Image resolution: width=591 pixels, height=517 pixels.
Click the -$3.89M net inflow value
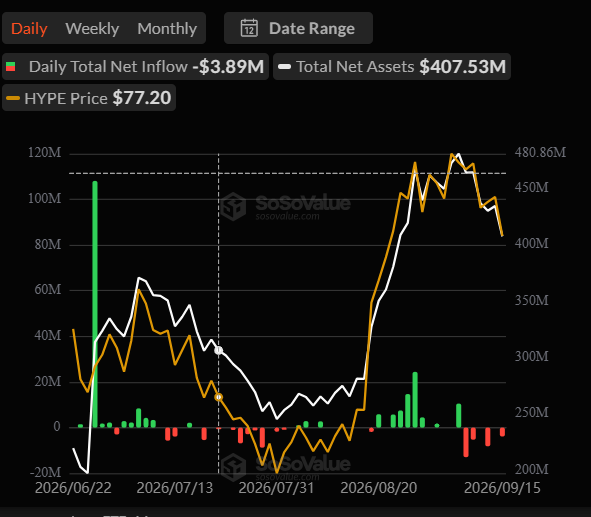(228, 67)
